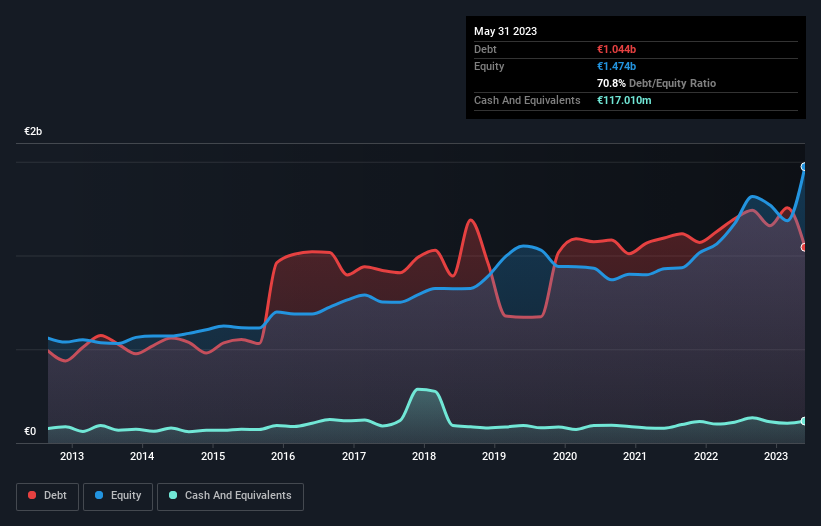821x526 pixels.
Task: Click the red dot in the Debt legend
Action: click(x=33, y=496)
